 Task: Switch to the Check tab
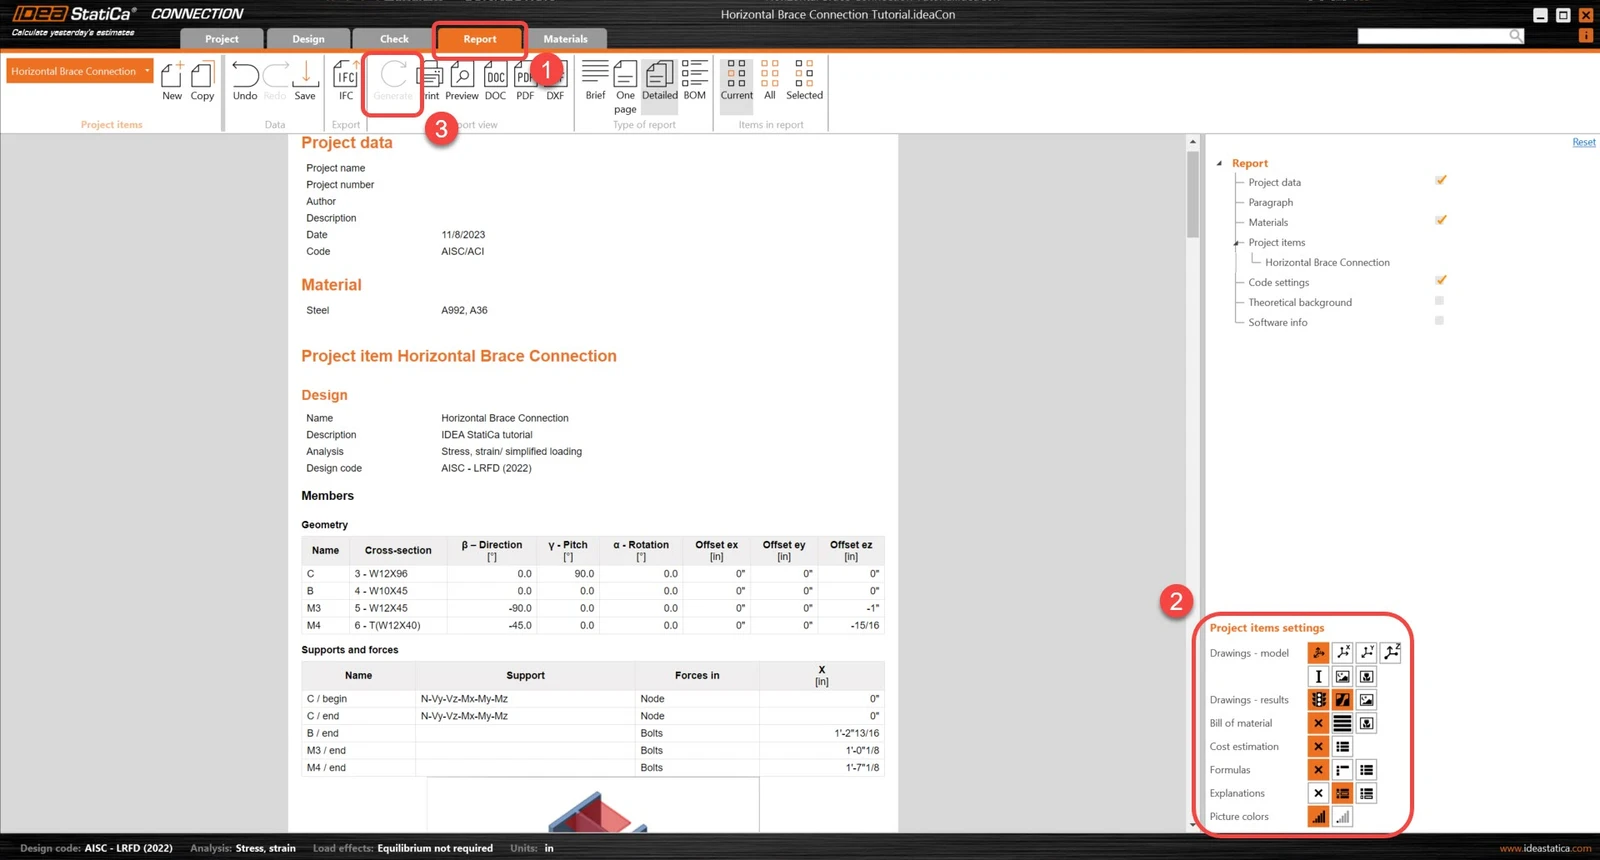pyautogui.click(x=394, y=39)
